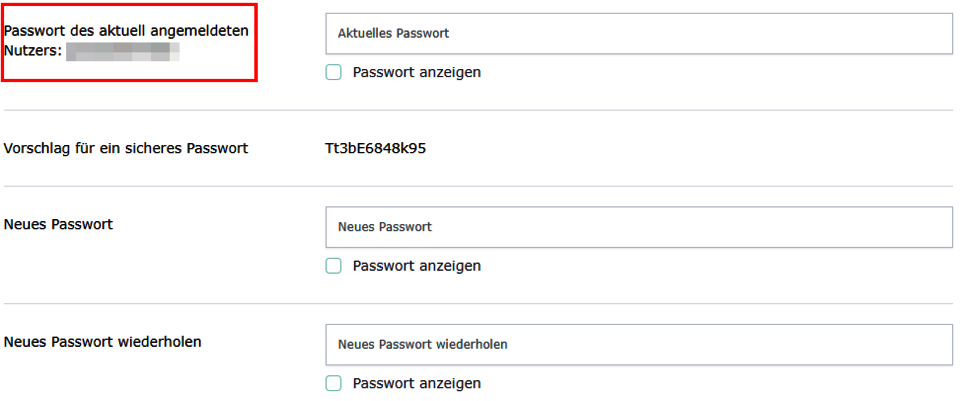Focus the "Neues Passwort" input field
Screen dimensions: 960x401
(x=638, y=227)
